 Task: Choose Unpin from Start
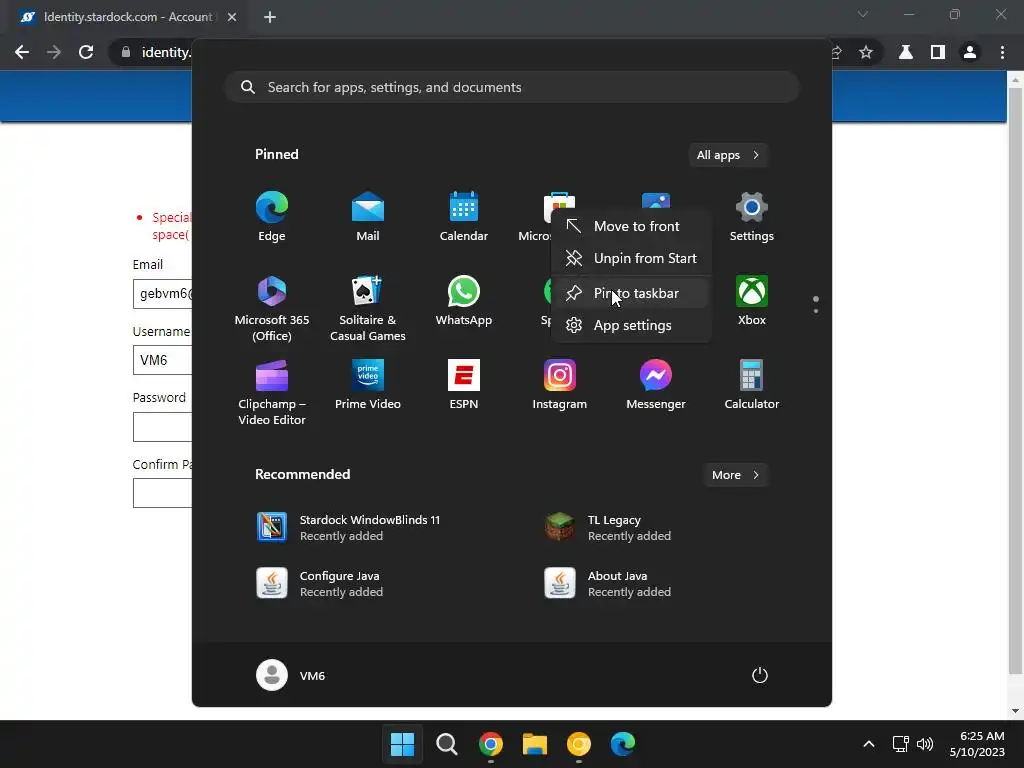pos(630,258)
